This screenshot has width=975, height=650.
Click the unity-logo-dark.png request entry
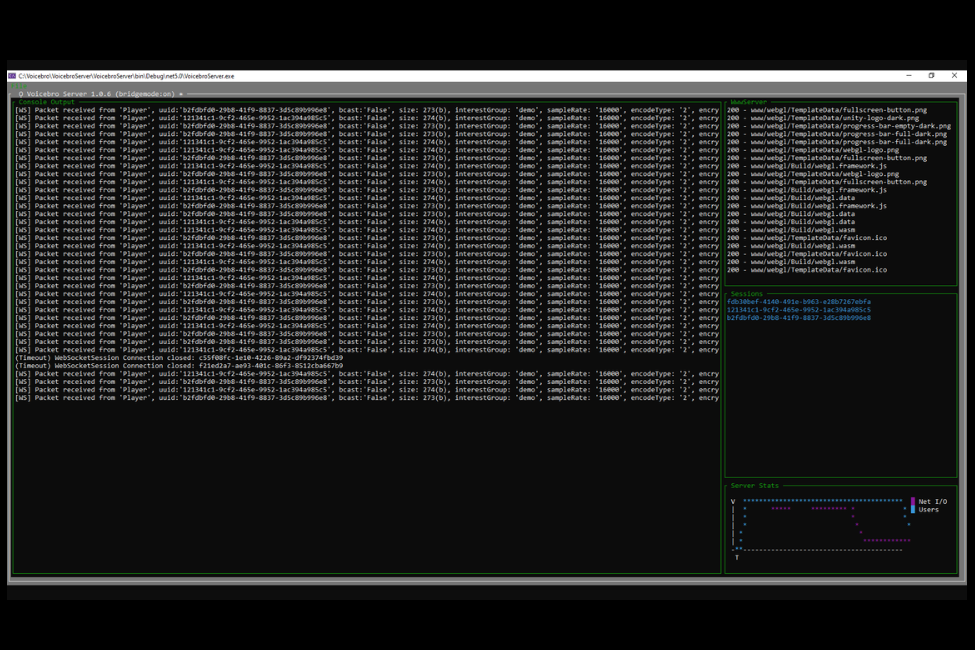pos(823,118)
